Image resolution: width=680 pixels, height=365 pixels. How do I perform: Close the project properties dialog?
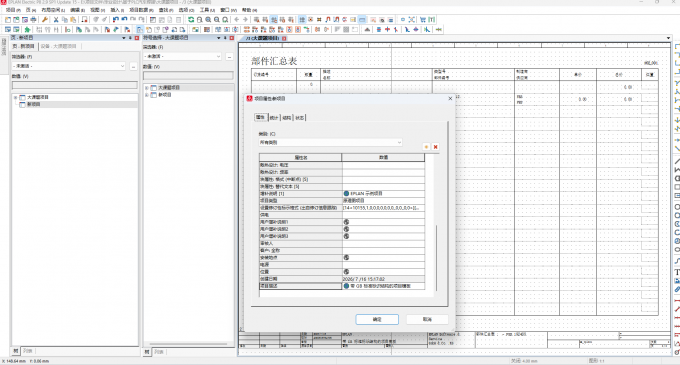tap(450, 98)
